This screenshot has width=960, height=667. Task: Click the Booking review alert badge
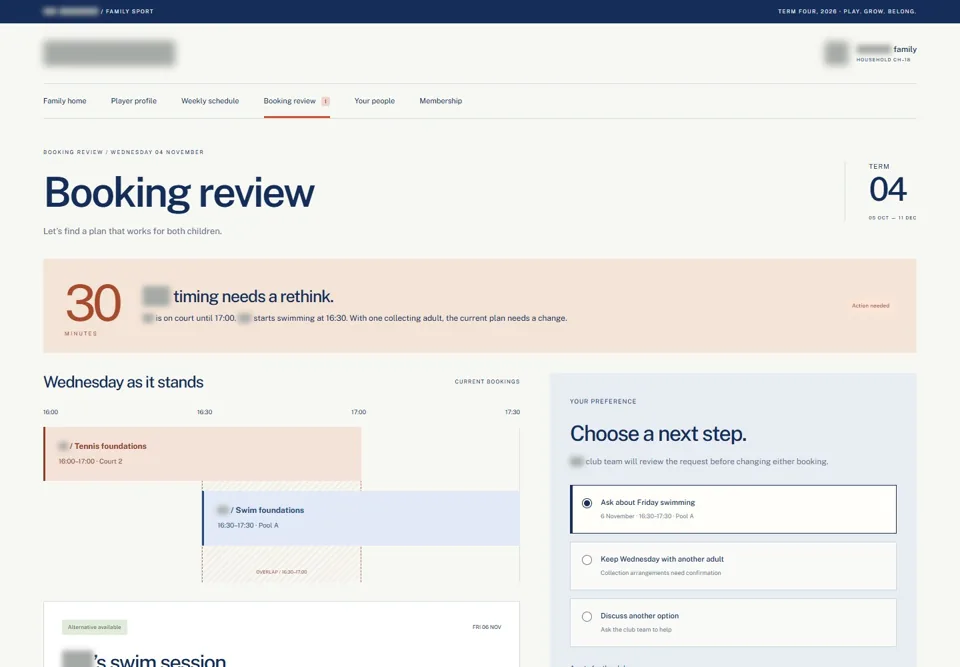click(x=326, y=102)
